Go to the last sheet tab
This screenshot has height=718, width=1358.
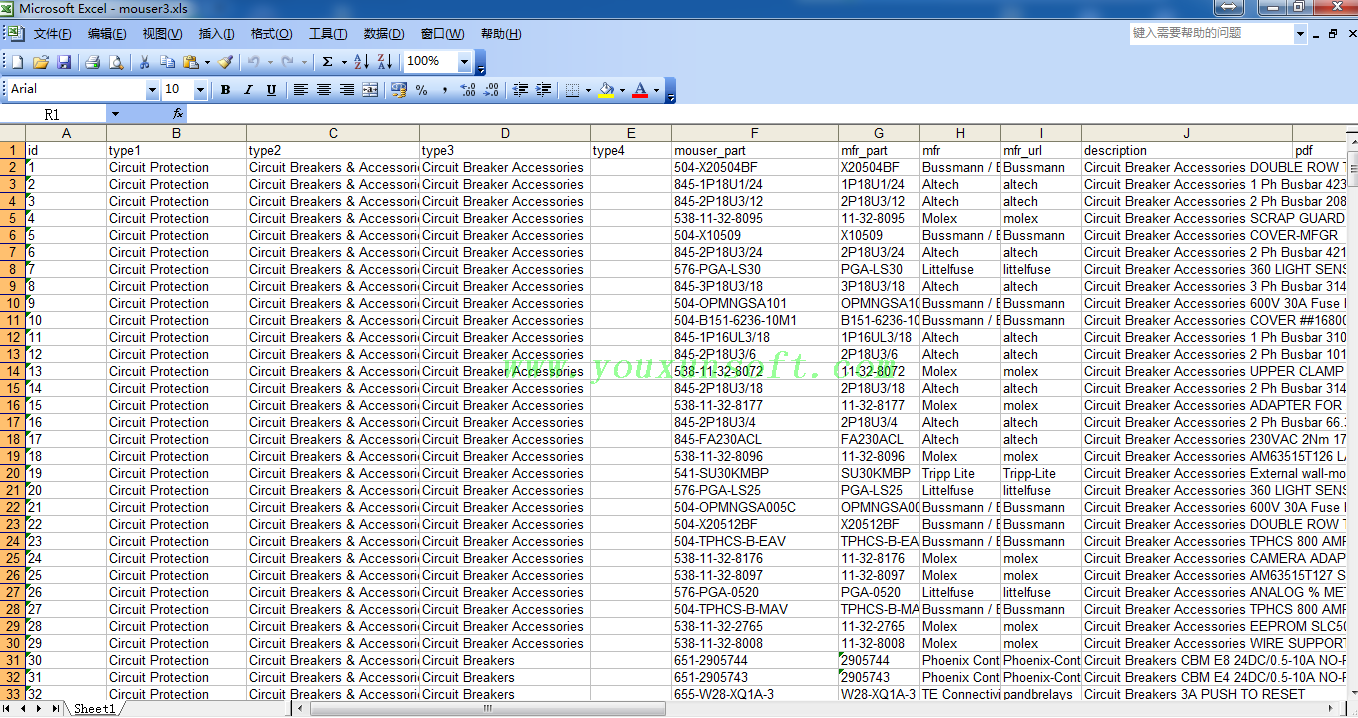point(54,709)
